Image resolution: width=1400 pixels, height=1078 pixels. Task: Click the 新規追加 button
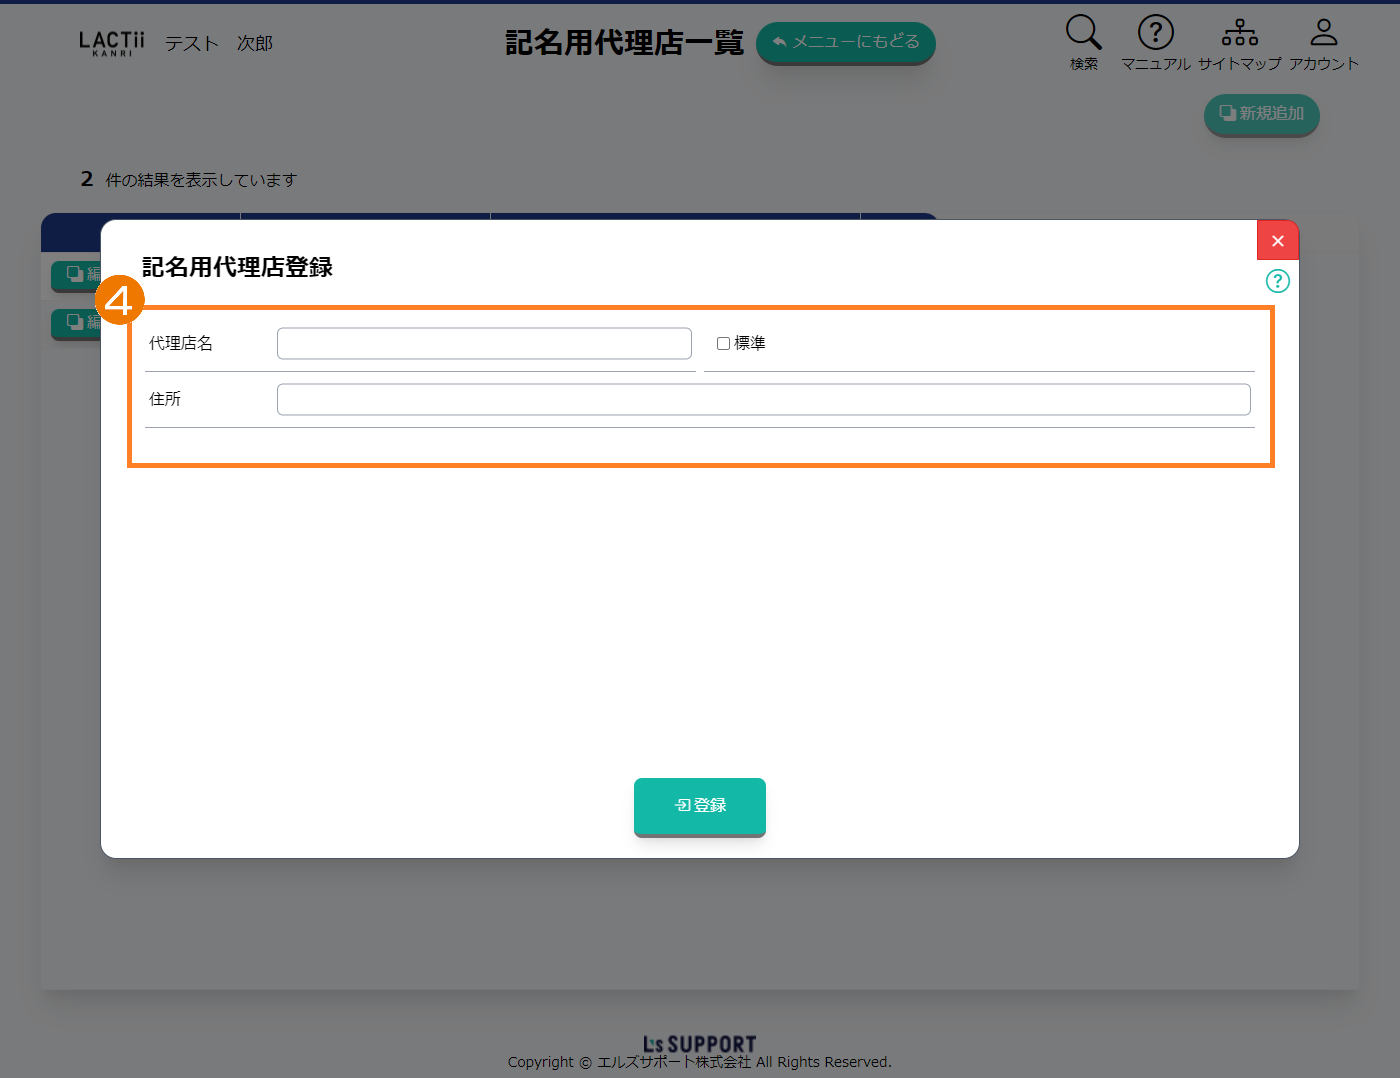click(1261, 114)
